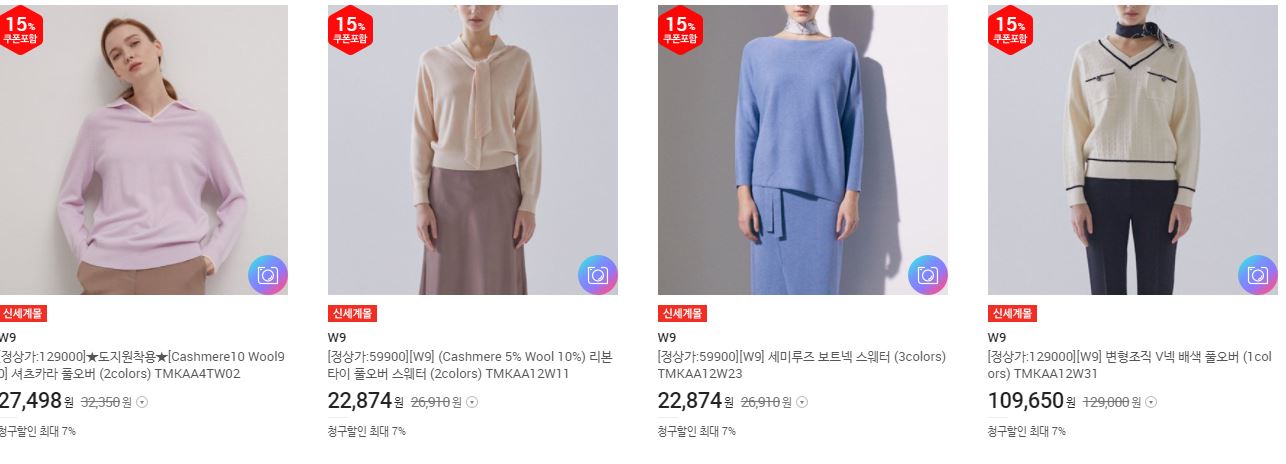Expand price info arrow for the semi-loose boatneck sweater
The height and width of the screenshot is (464, 1286).
click(x=802, y=403)
